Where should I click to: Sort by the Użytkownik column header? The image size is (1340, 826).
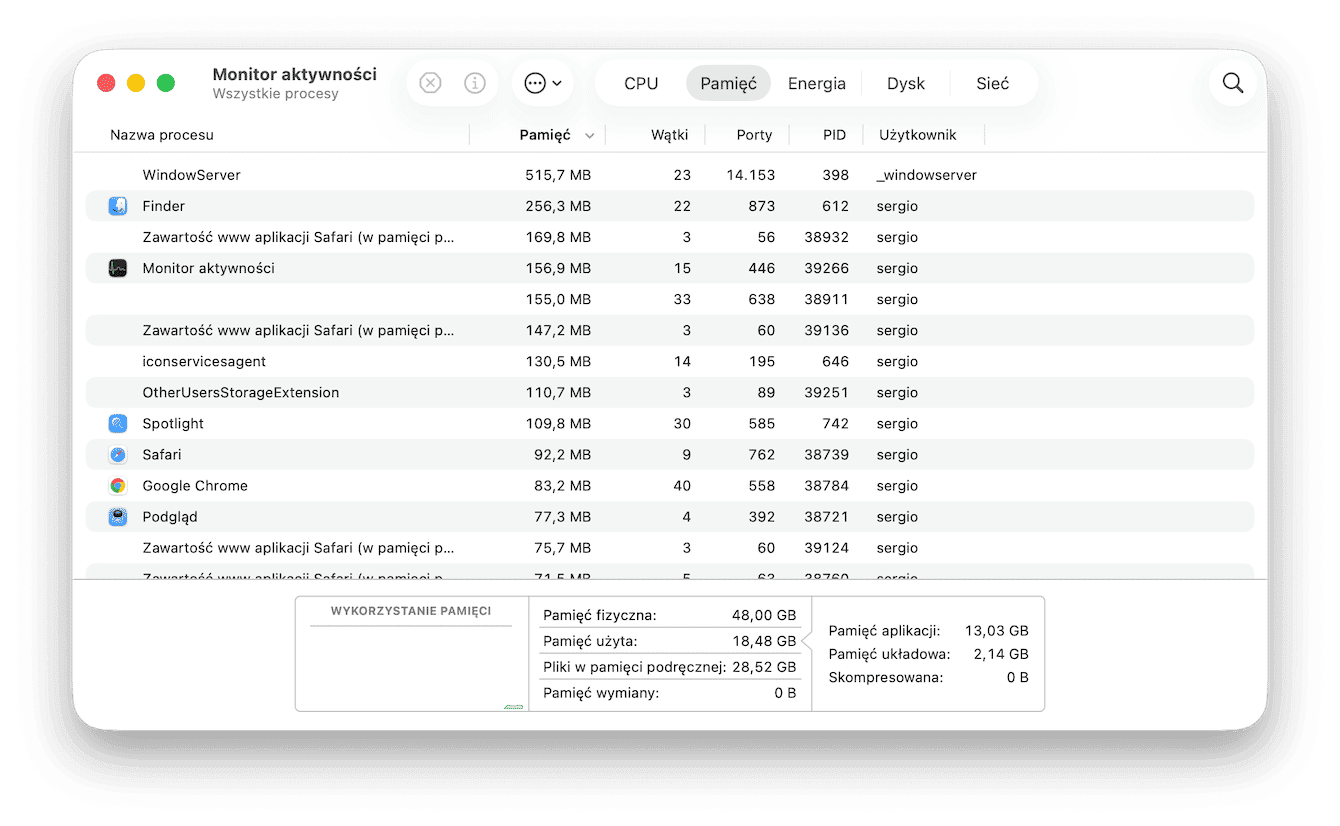click(x=918, y=135)
